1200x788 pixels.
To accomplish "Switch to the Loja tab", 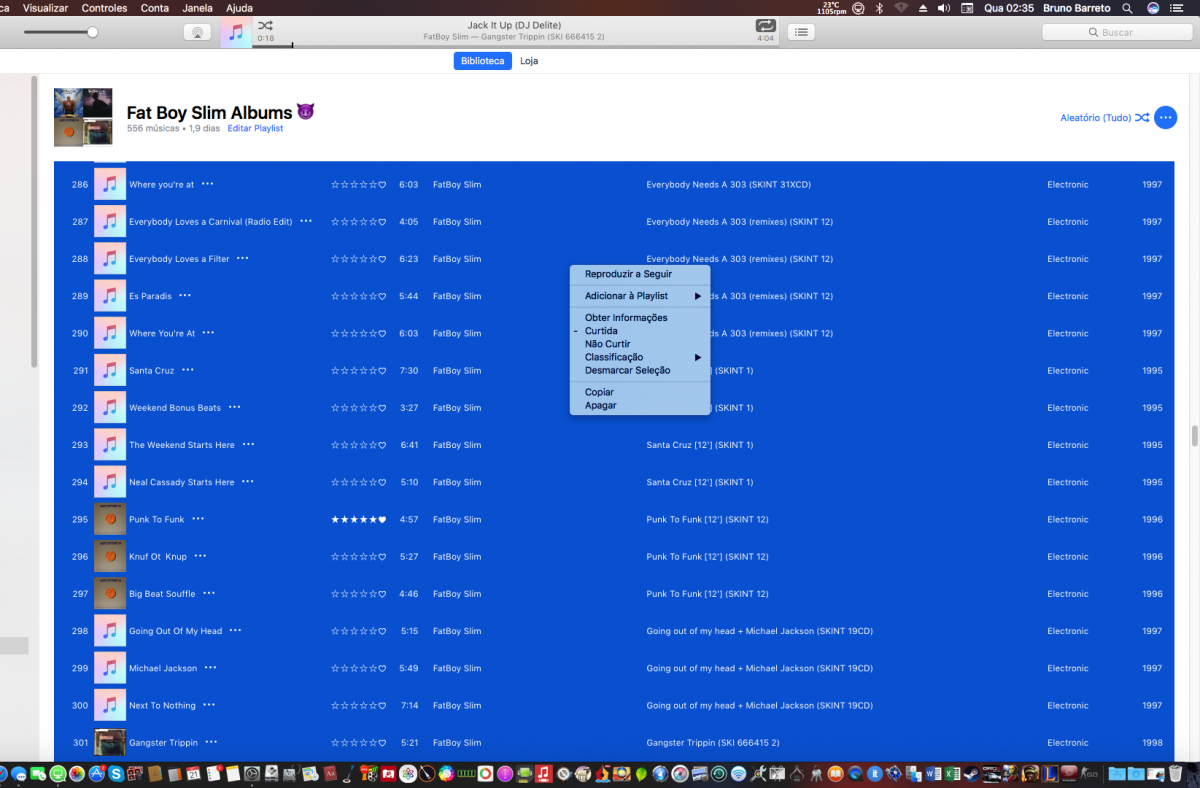I will click(x=530, y=61).
